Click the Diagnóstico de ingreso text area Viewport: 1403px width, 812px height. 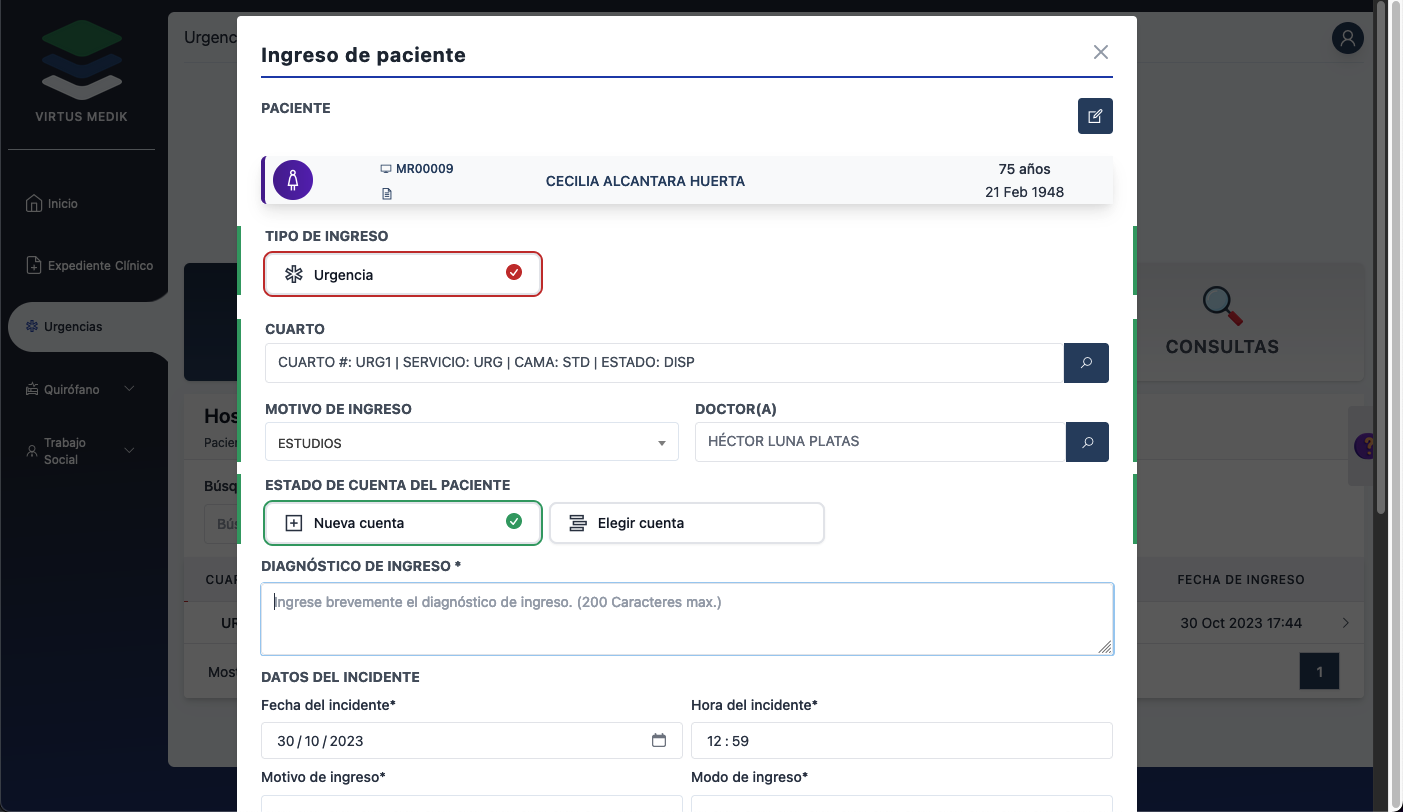tap(687, 619)
